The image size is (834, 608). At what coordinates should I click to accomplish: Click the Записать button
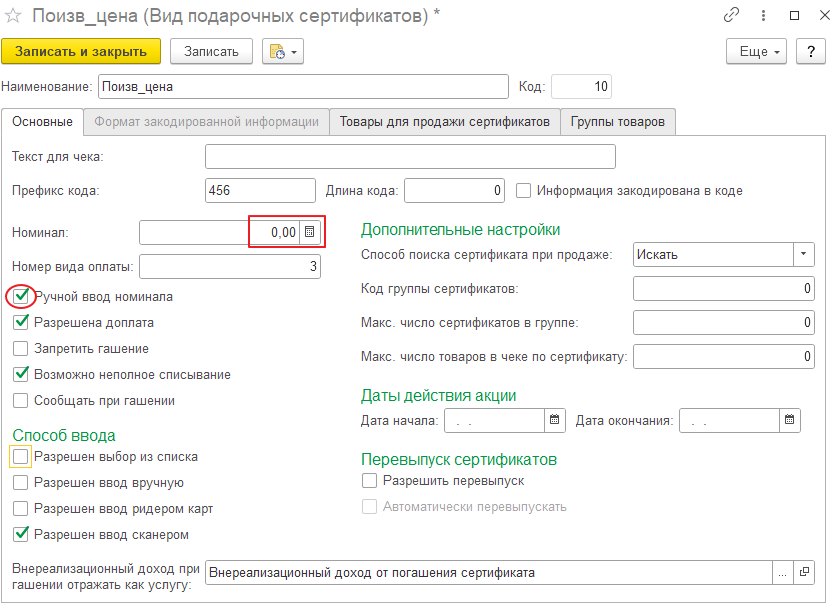point(211,52)
